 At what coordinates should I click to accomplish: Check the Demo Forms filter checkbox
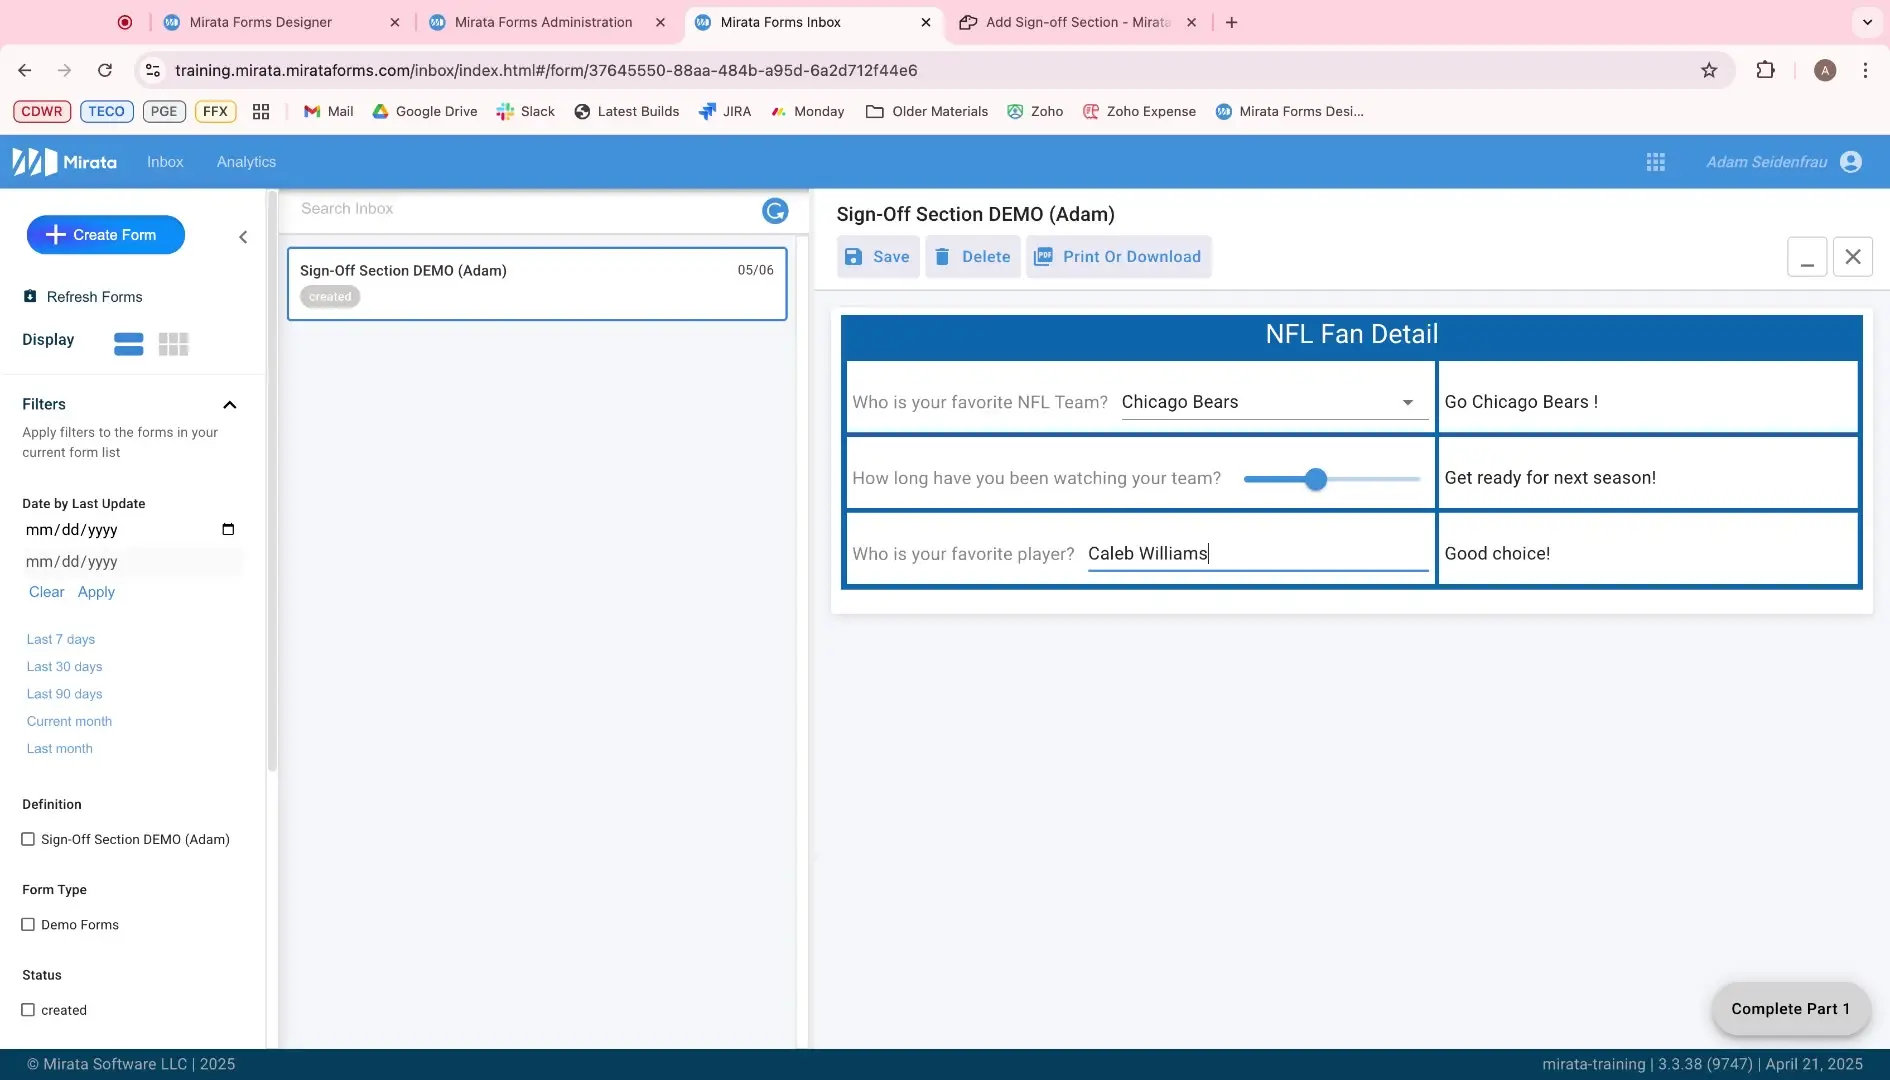click(x=29, y=924)
